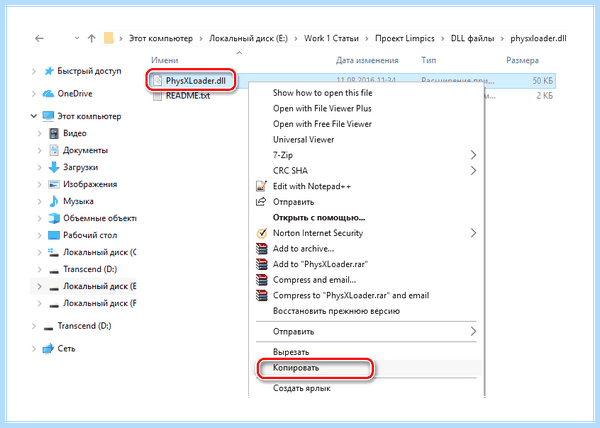Image resolution: width=600 pixels, height=428 pixels.
Task: Click the Изображения pictures icon
Action: [x=54, y=184]
